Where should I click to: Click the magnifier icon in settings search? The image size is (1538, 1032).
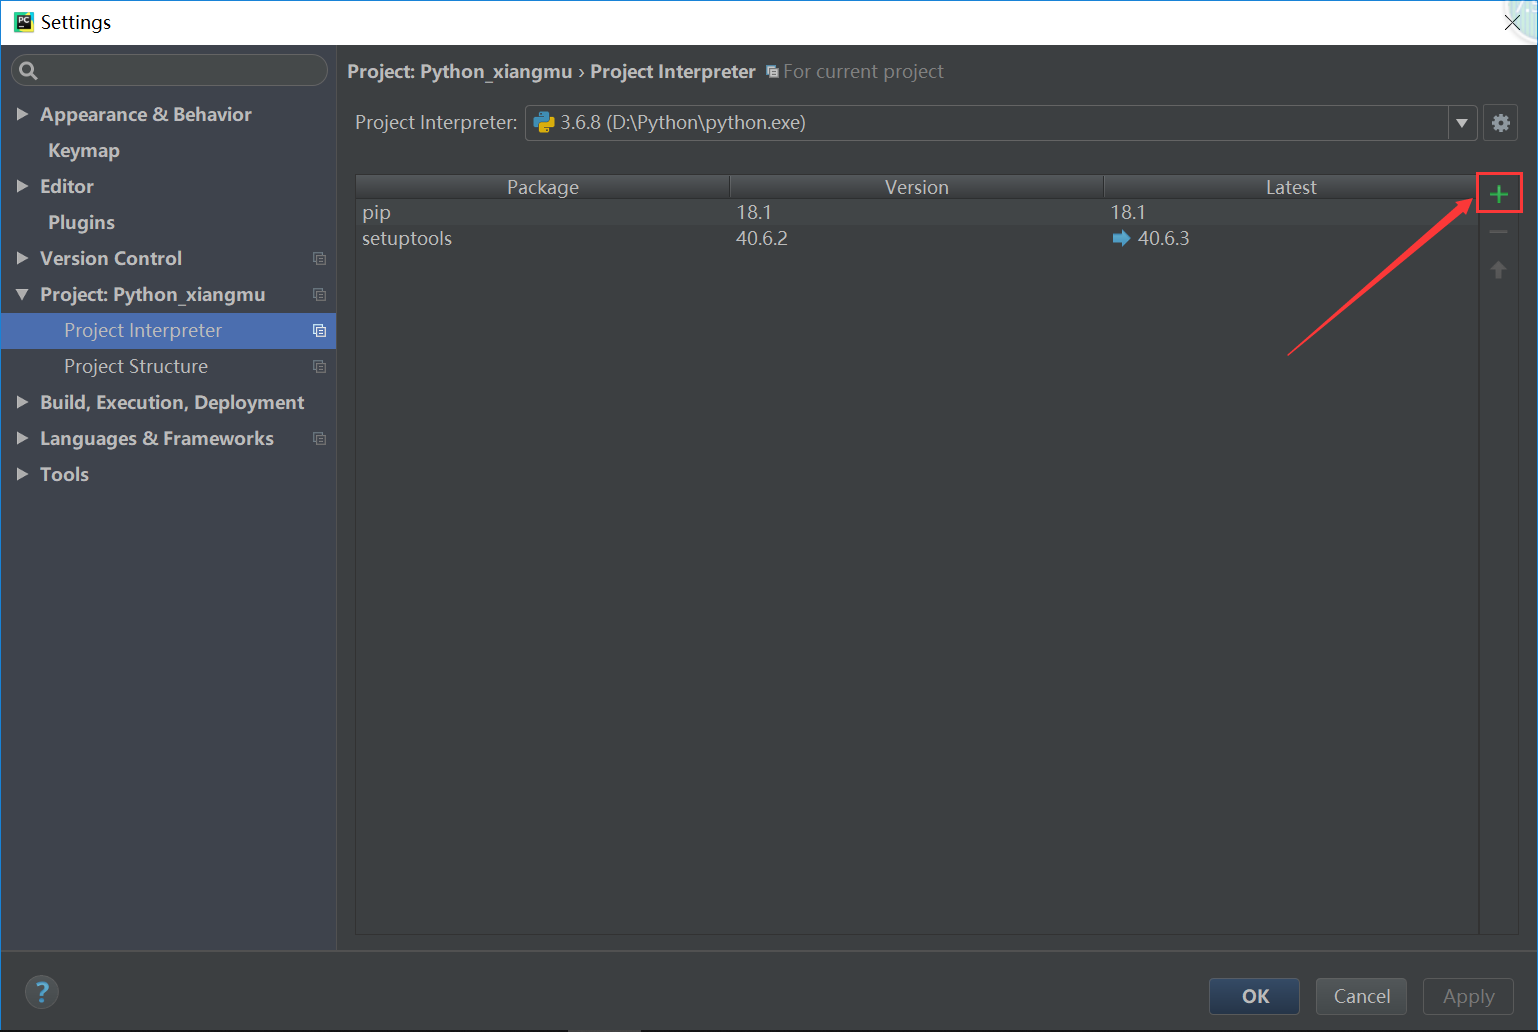pyautogui.click(x=28, y=70)
